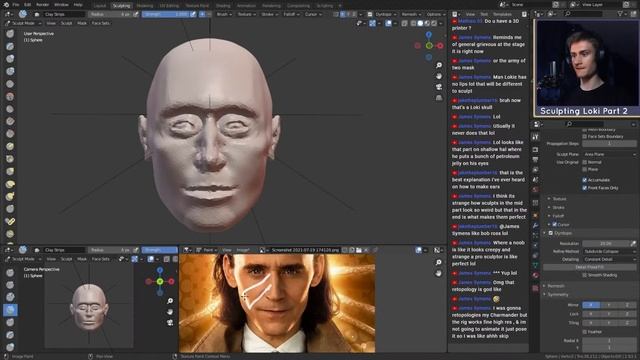Disable Front Faces Only checkbox

584,188
